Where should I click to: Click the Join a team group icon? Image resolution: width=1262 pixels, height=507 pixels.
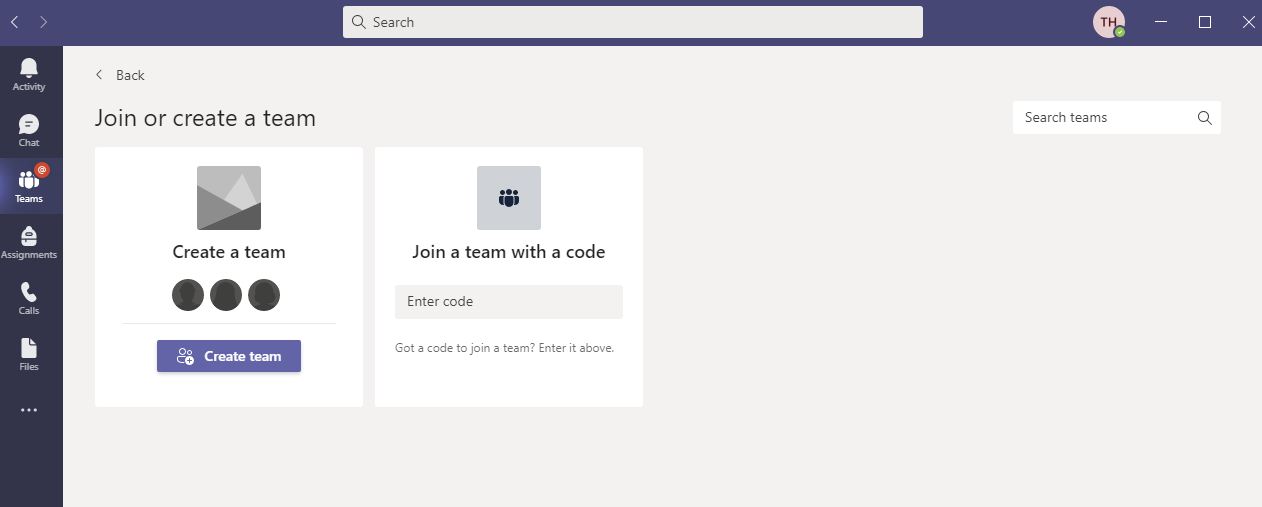509,198
